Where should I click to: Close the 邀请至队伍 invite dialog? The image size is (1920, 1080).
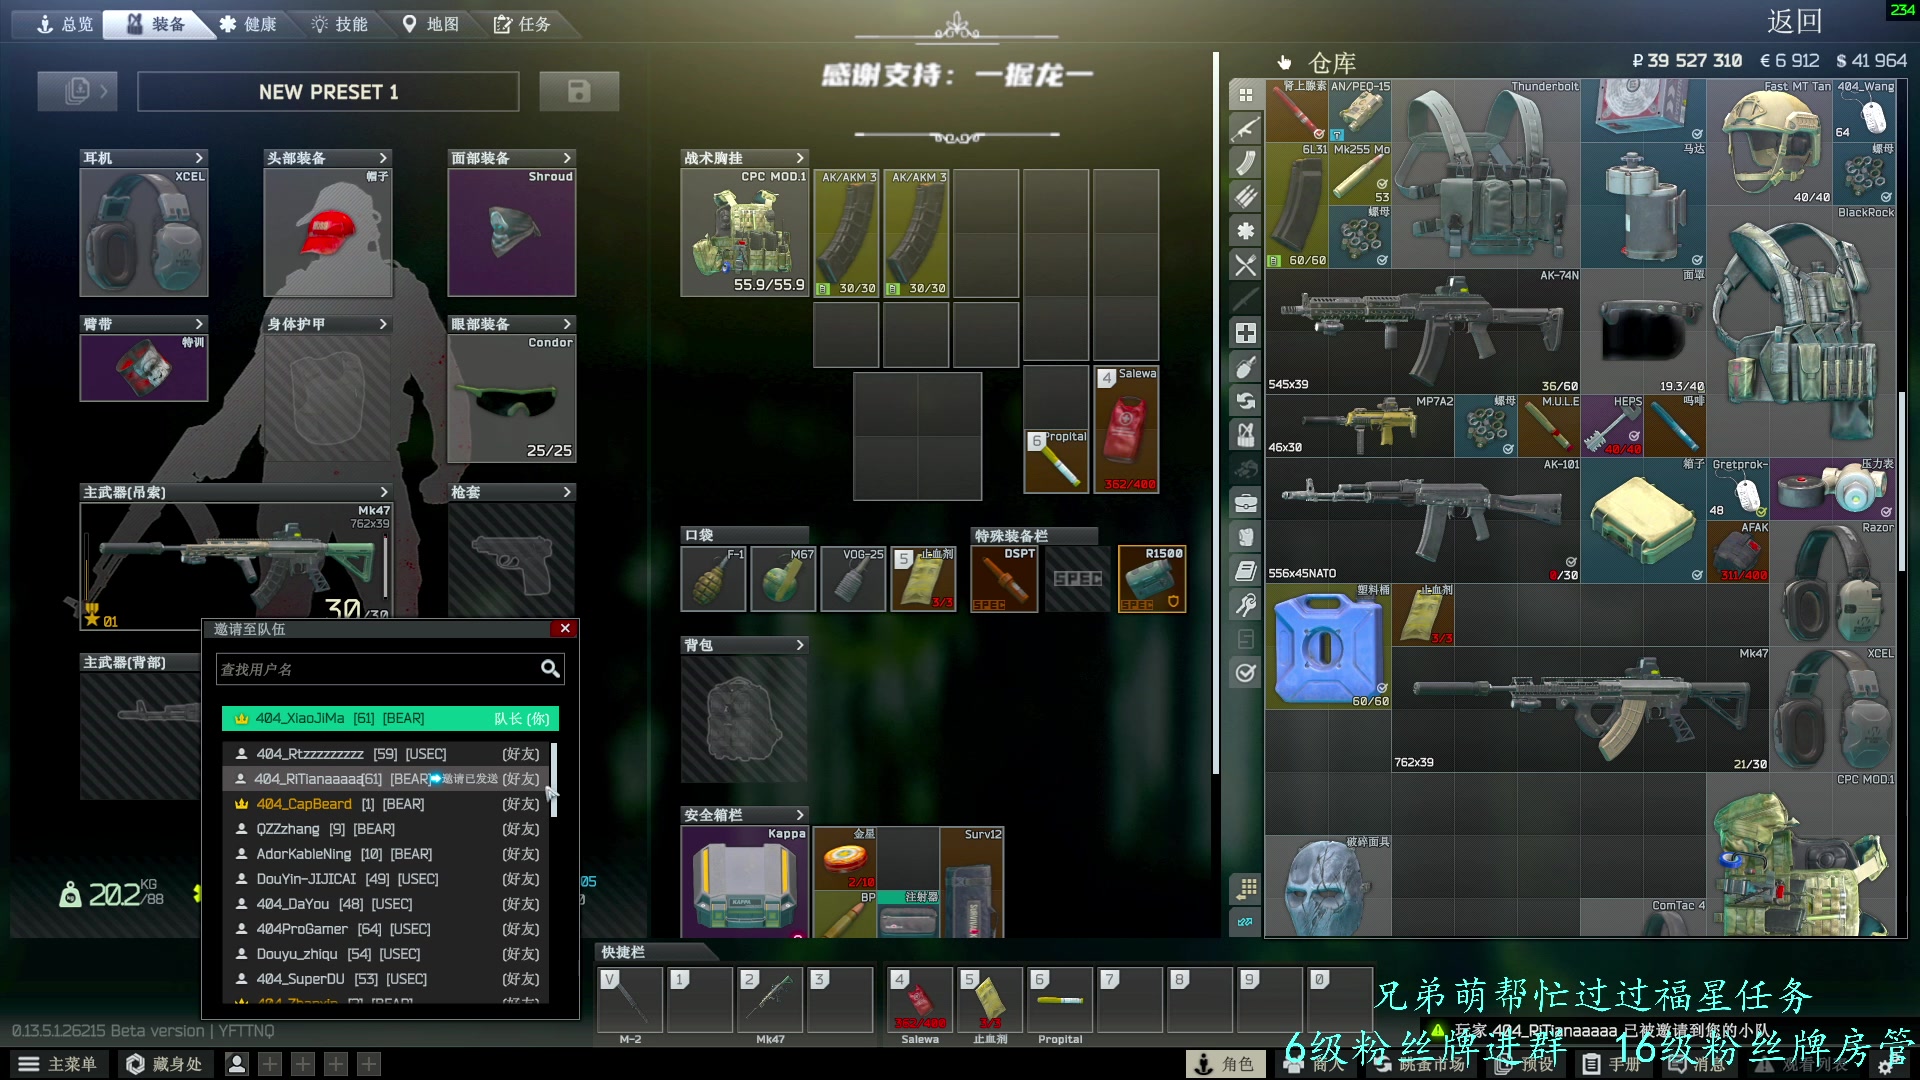click(x=565, y=628)
